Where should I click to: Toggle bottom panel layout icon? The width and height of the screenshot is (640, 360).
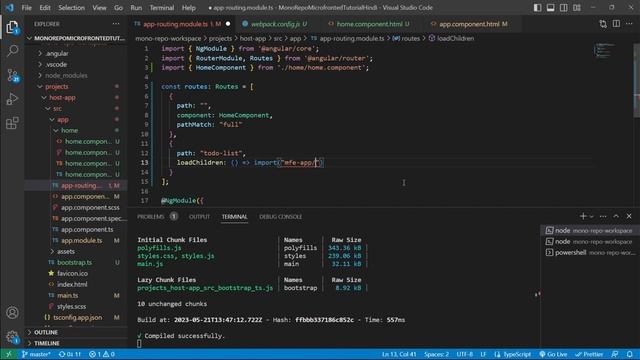[551, 7]
